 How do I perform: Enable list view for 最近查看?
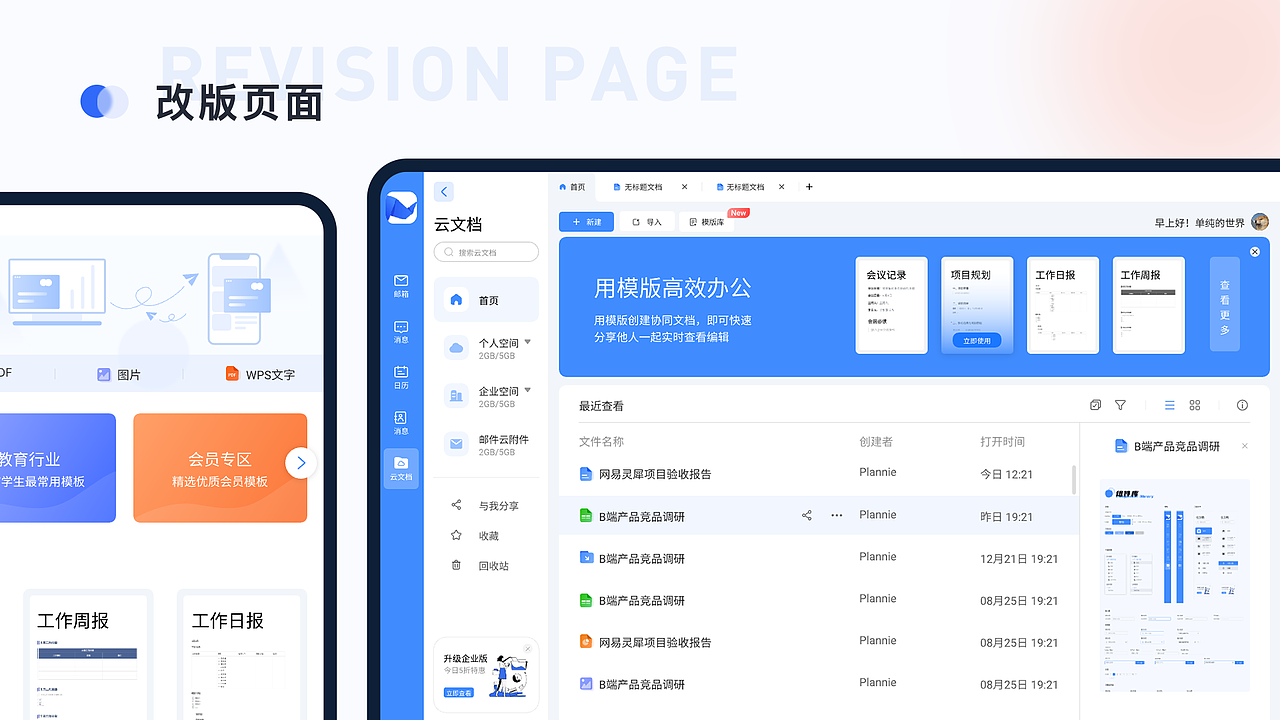tap(1169, 405)
